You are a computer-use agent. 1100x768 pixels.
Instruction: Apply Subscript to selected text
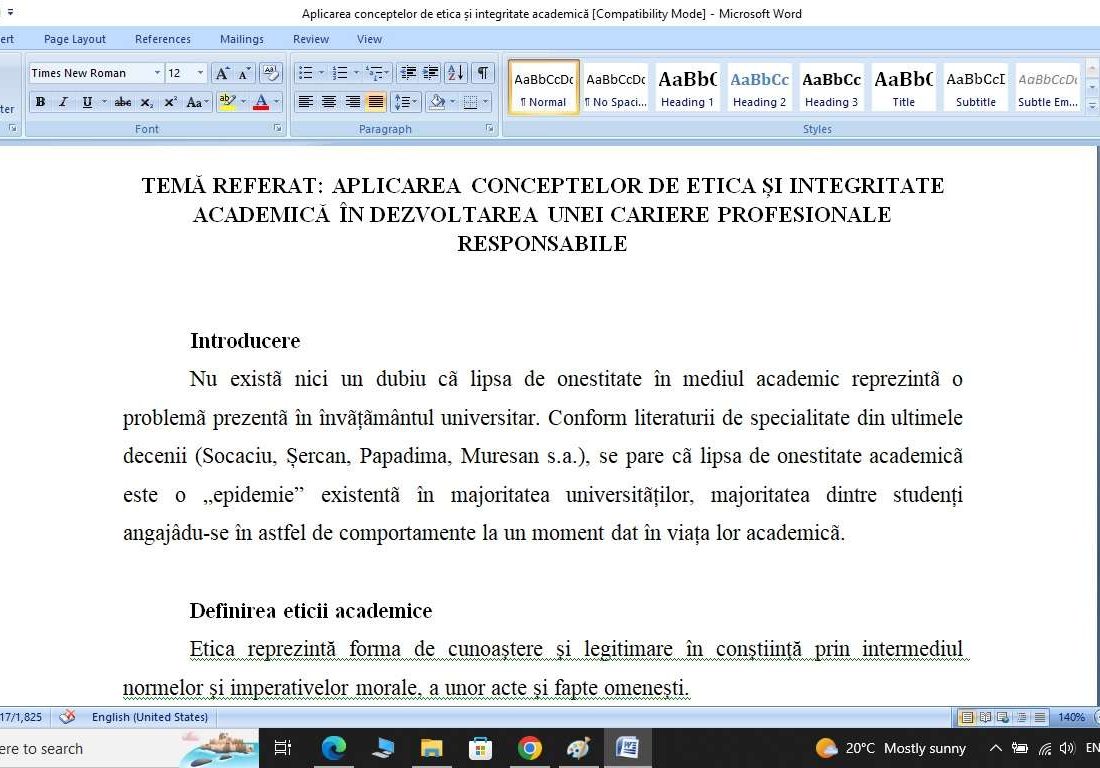tap(145, 101)
